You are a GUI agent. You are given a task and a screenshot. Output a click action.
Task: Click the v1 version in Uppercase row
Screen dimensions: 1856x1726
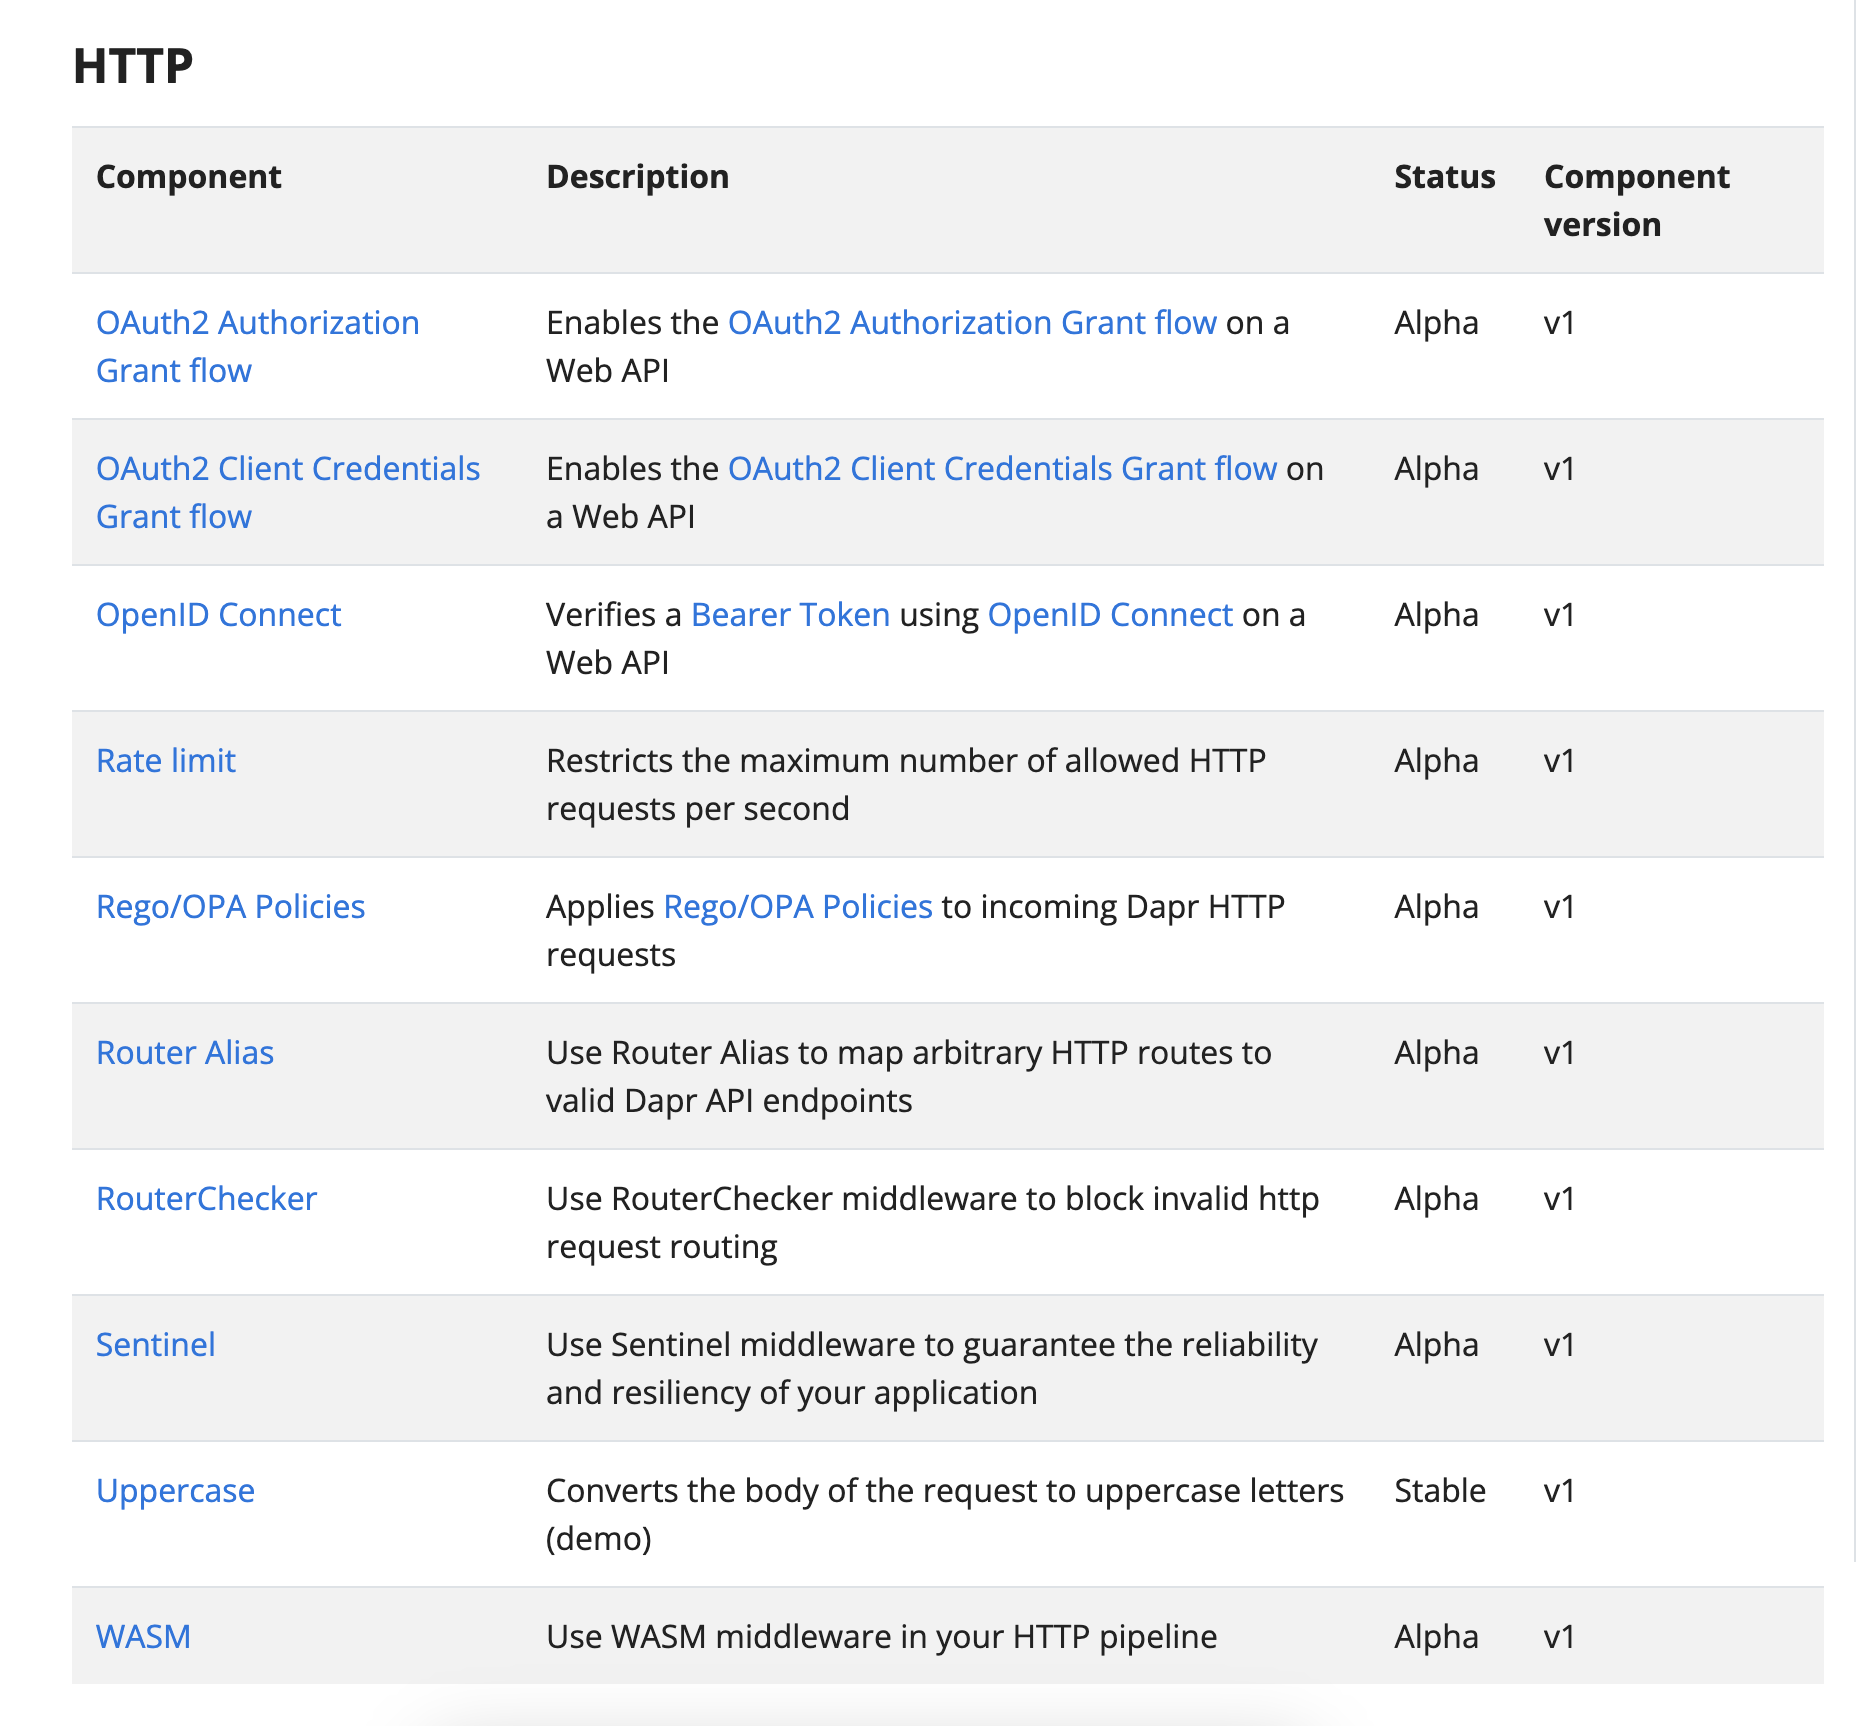(x=1559, y=1490)
